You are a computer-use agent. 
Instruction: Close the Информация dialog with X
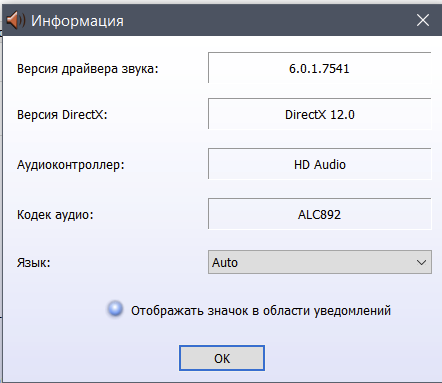[423, 20]
